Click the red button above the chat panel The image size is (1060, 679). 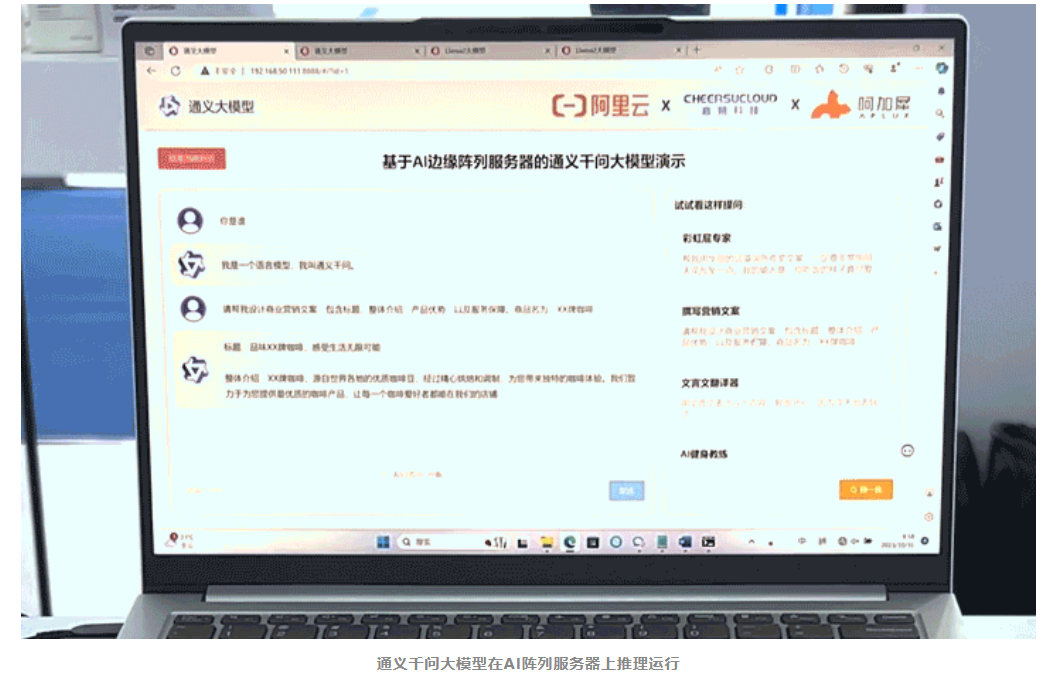click(192, 159)
